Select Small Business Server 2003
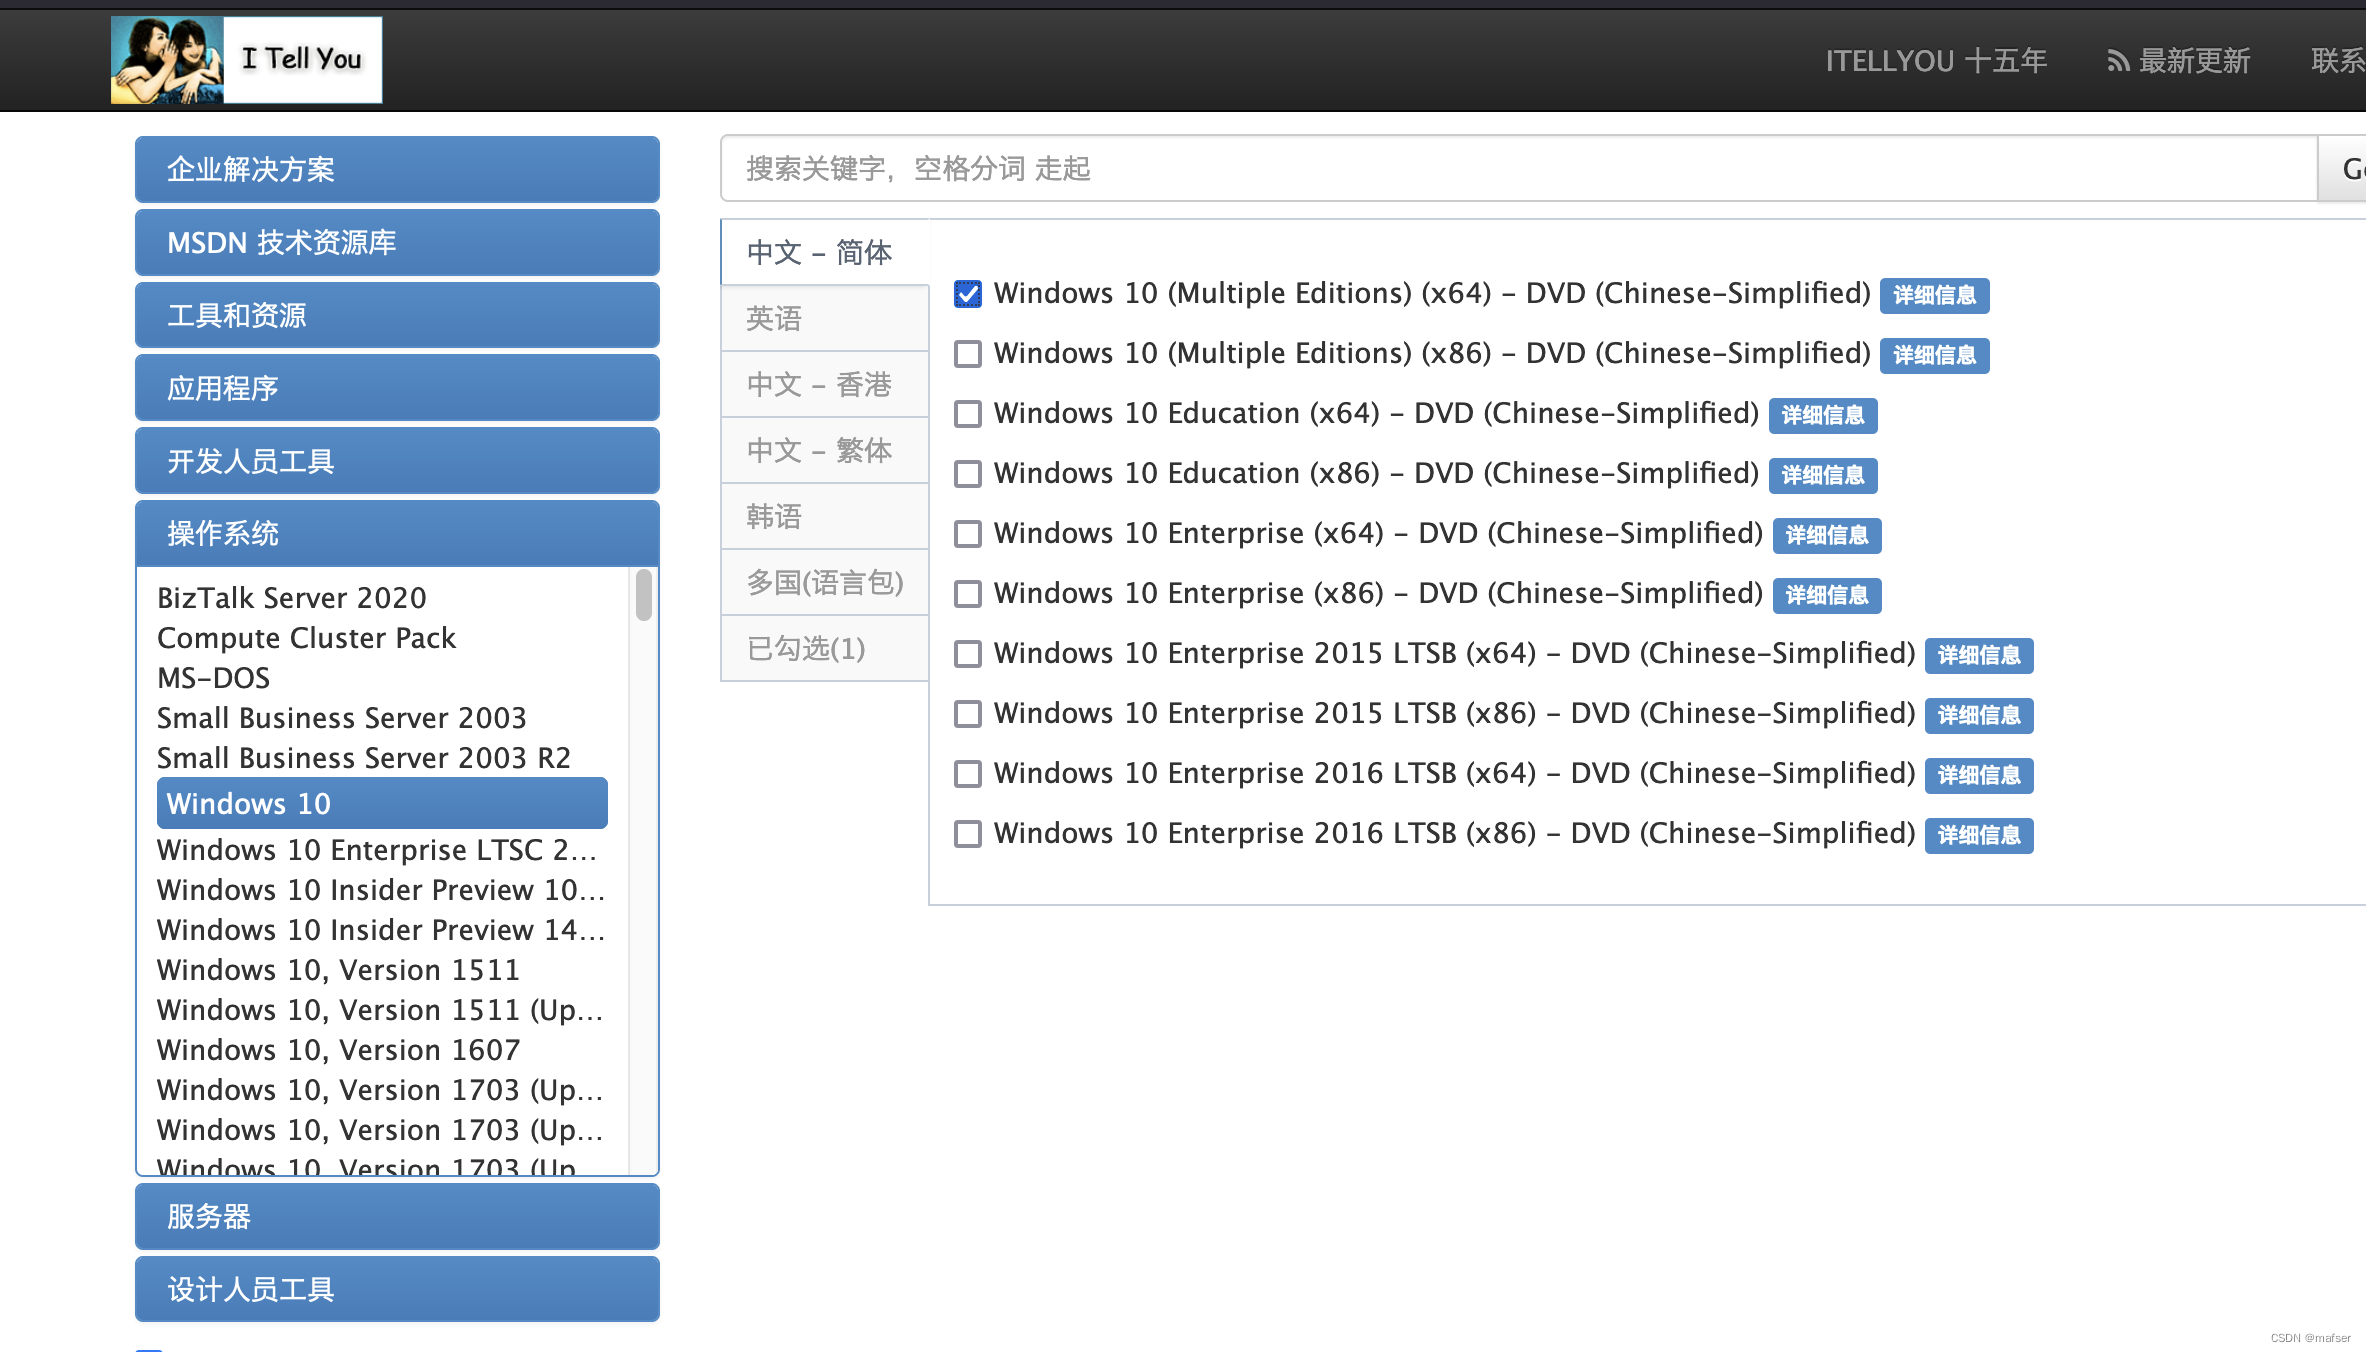Image resolution: width=2366 pixels, height=1352 pixels. (x=342, y=718)
